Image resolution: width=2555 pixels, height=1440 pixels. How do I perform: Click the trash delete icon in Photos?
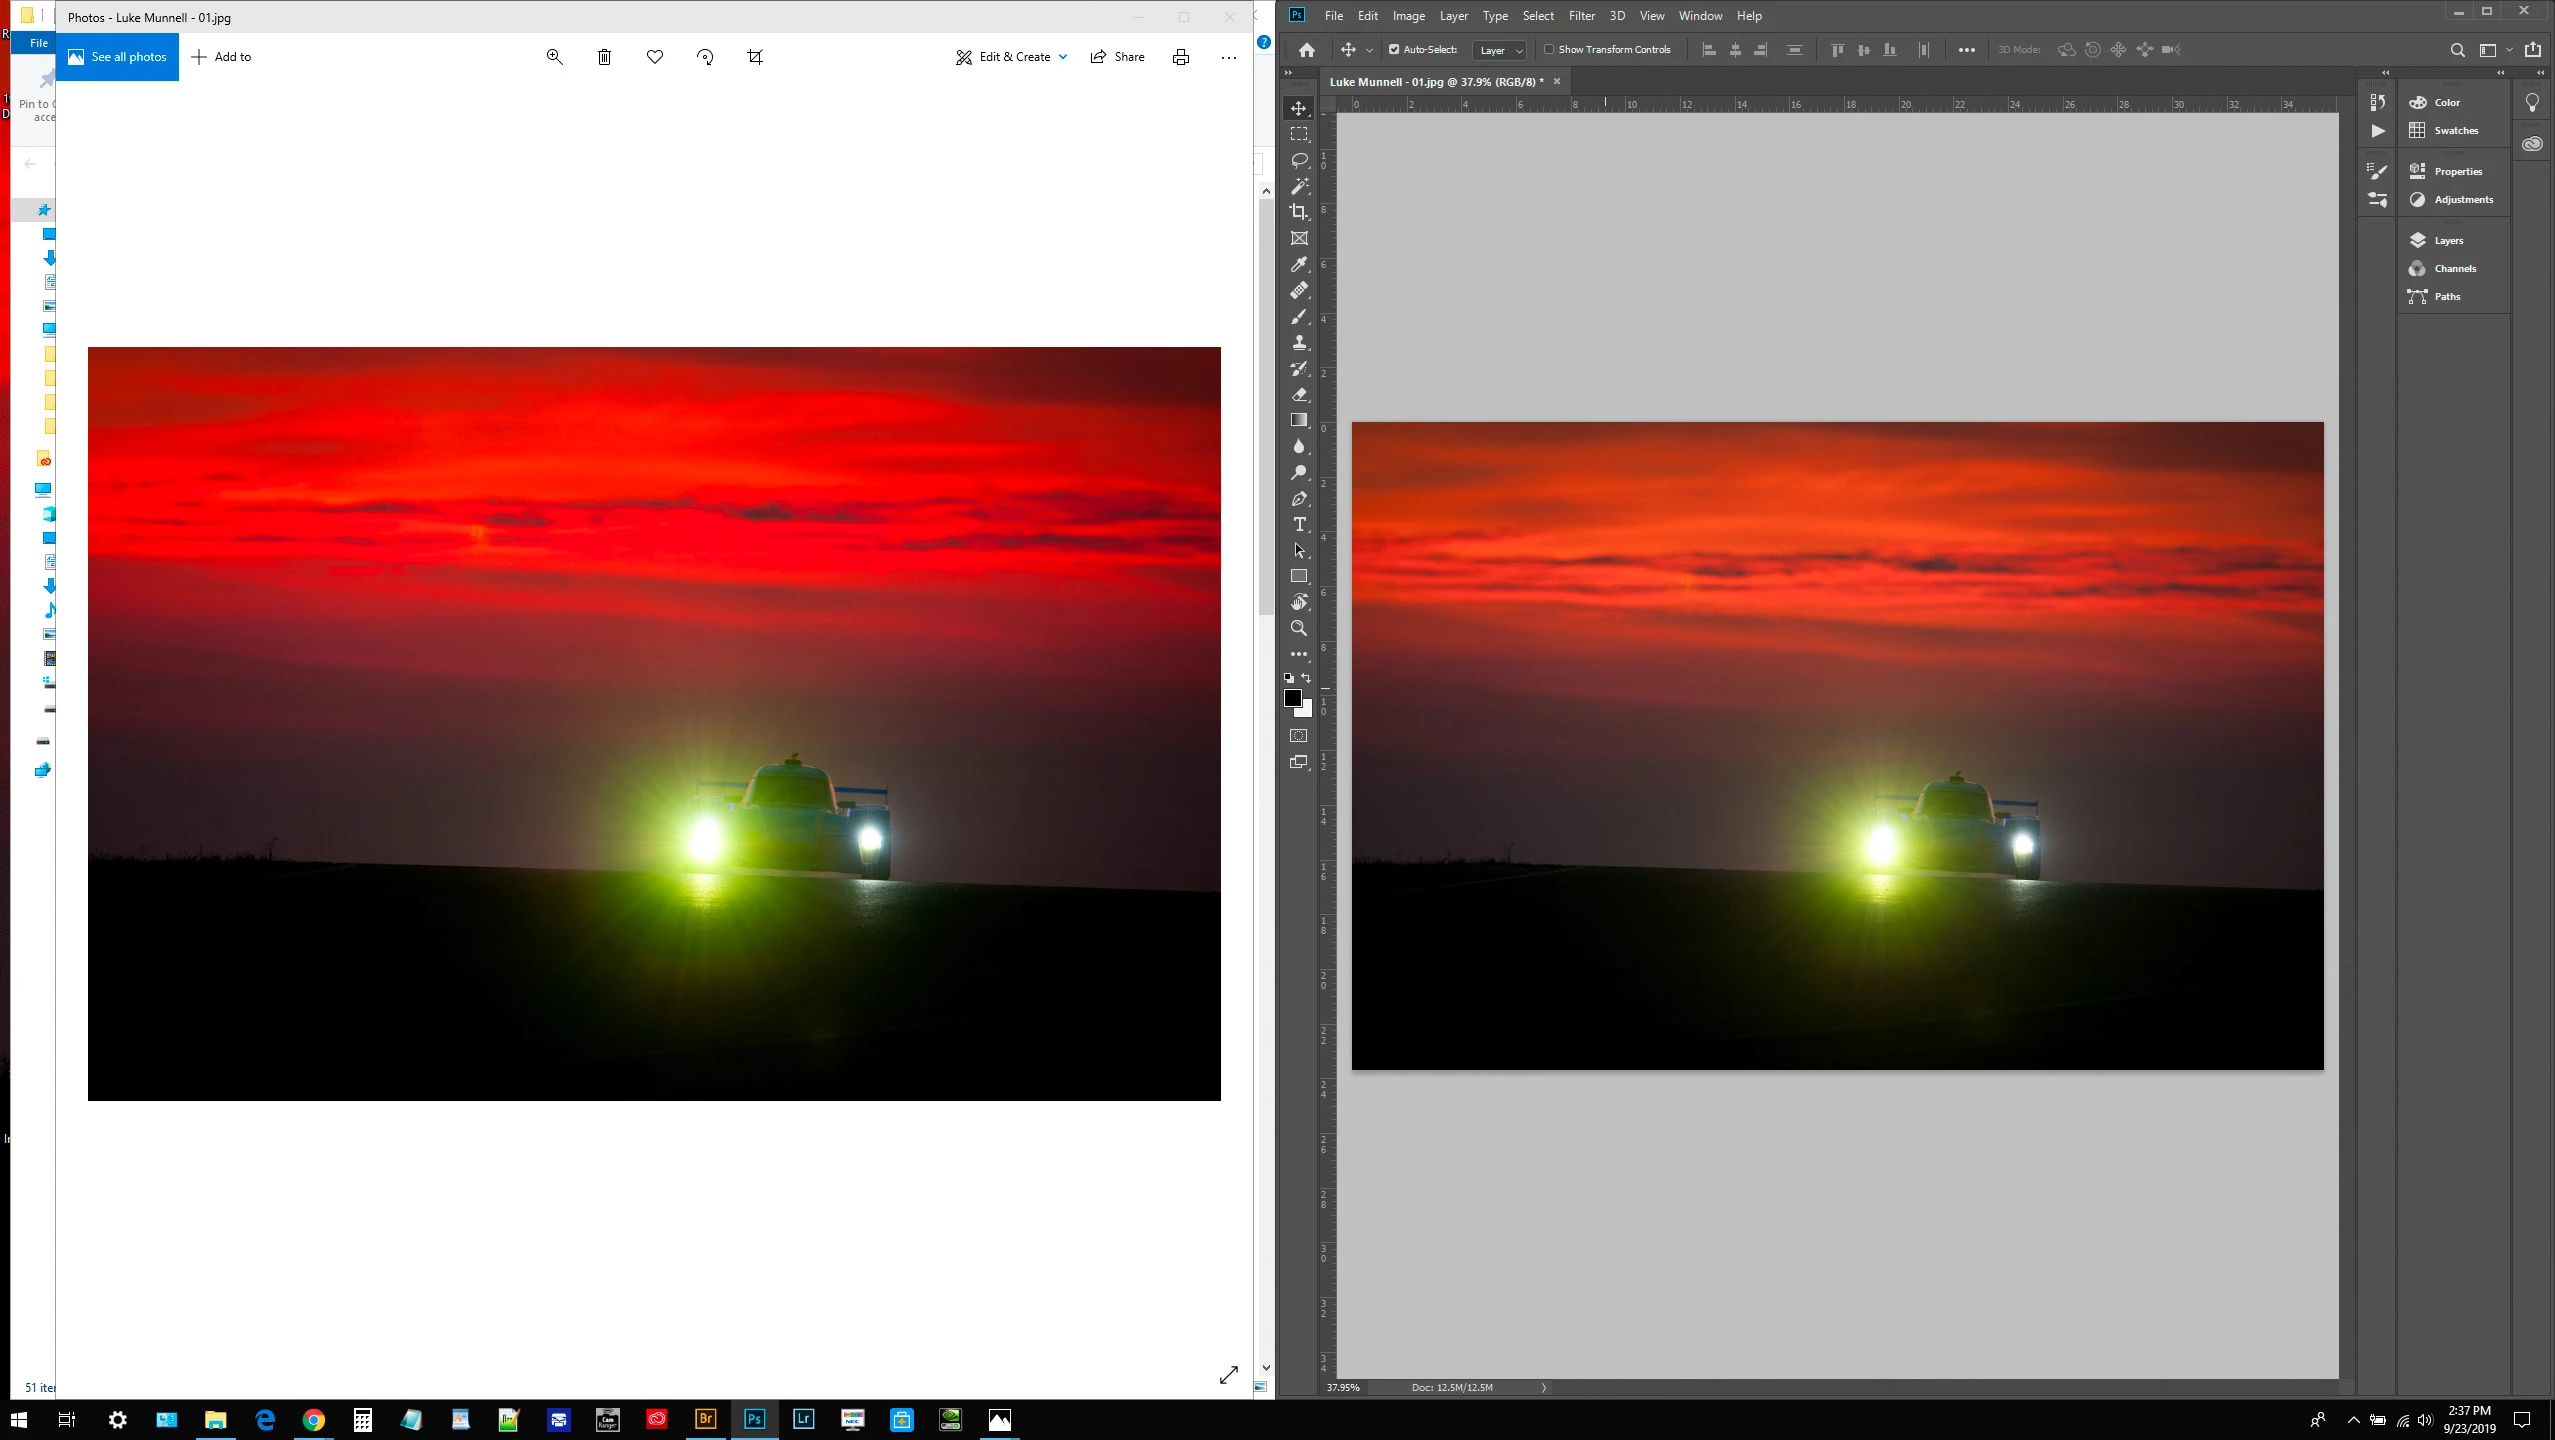[x=604, y=57]
